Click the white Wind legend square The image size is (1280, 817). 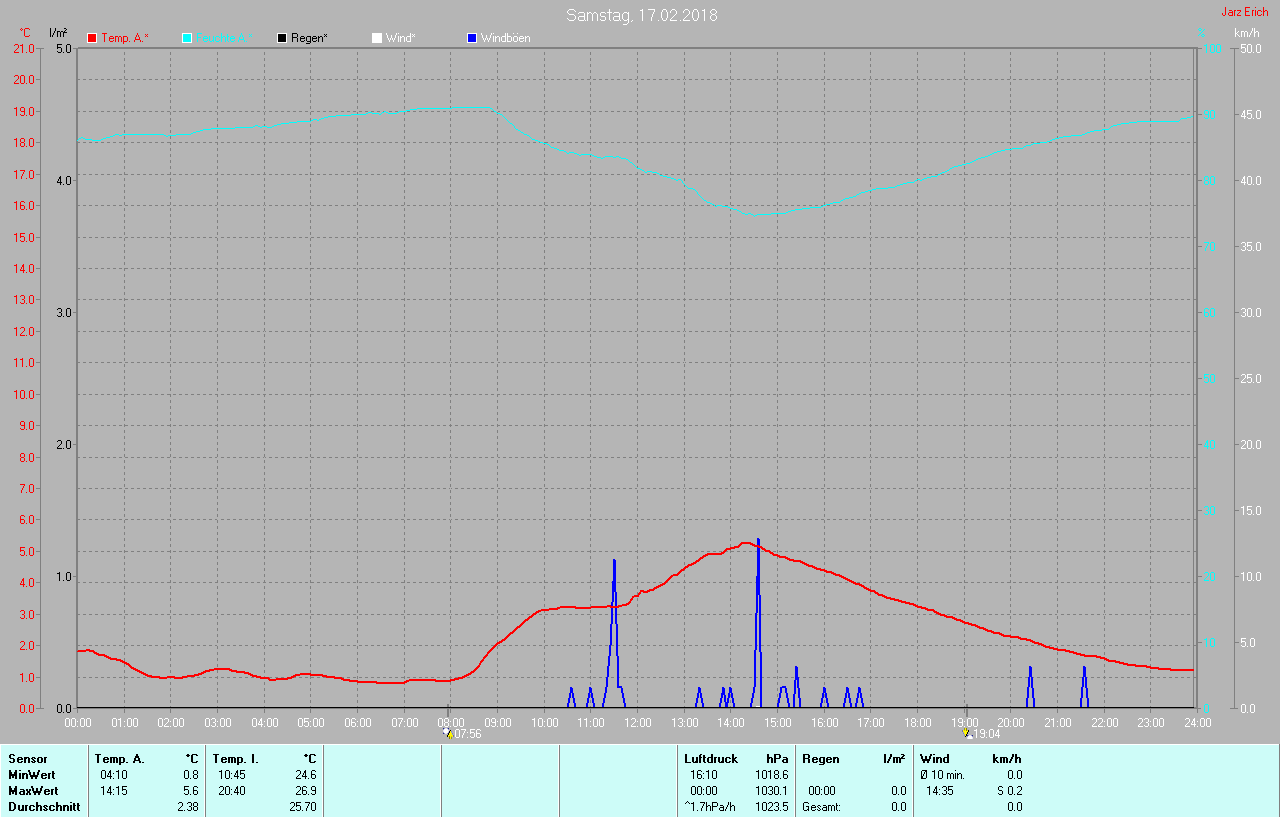(377, 38)
